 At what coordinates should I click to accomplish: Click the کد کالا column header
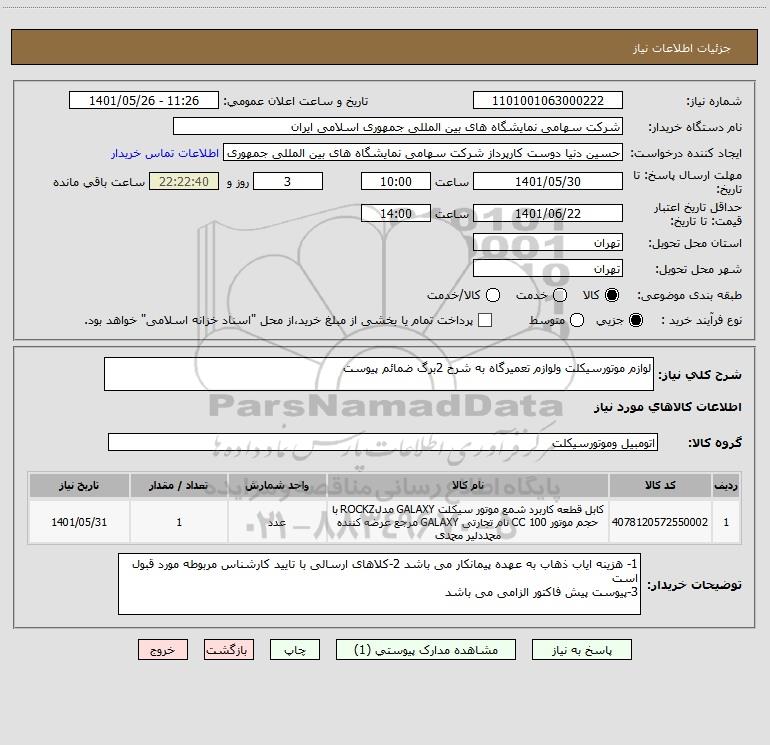[660, 486]
